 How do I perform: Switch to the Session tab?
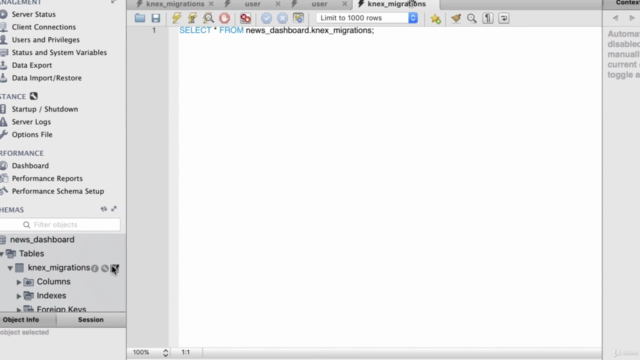(91, 320)
